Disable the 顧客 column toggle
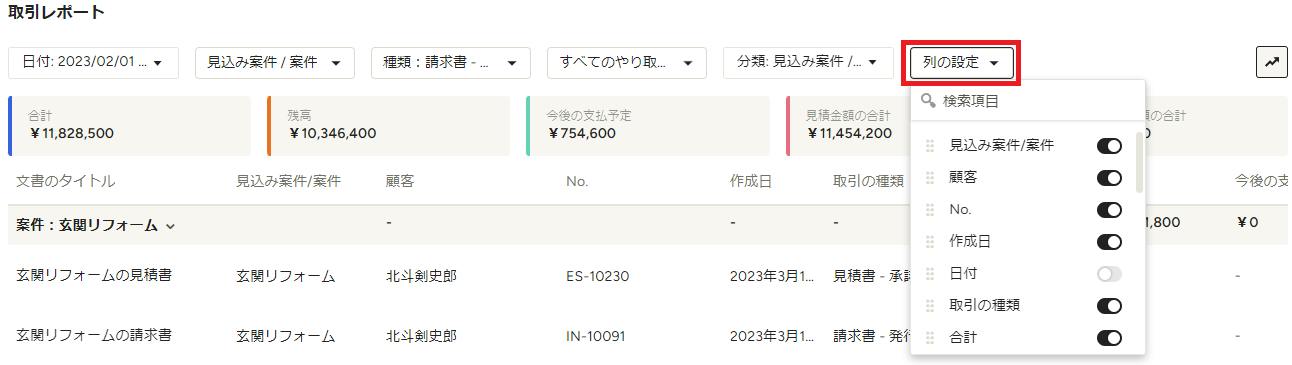The width and height of the screenshot is (1292, 365). pyautogui.click(x=1109, y=178)
